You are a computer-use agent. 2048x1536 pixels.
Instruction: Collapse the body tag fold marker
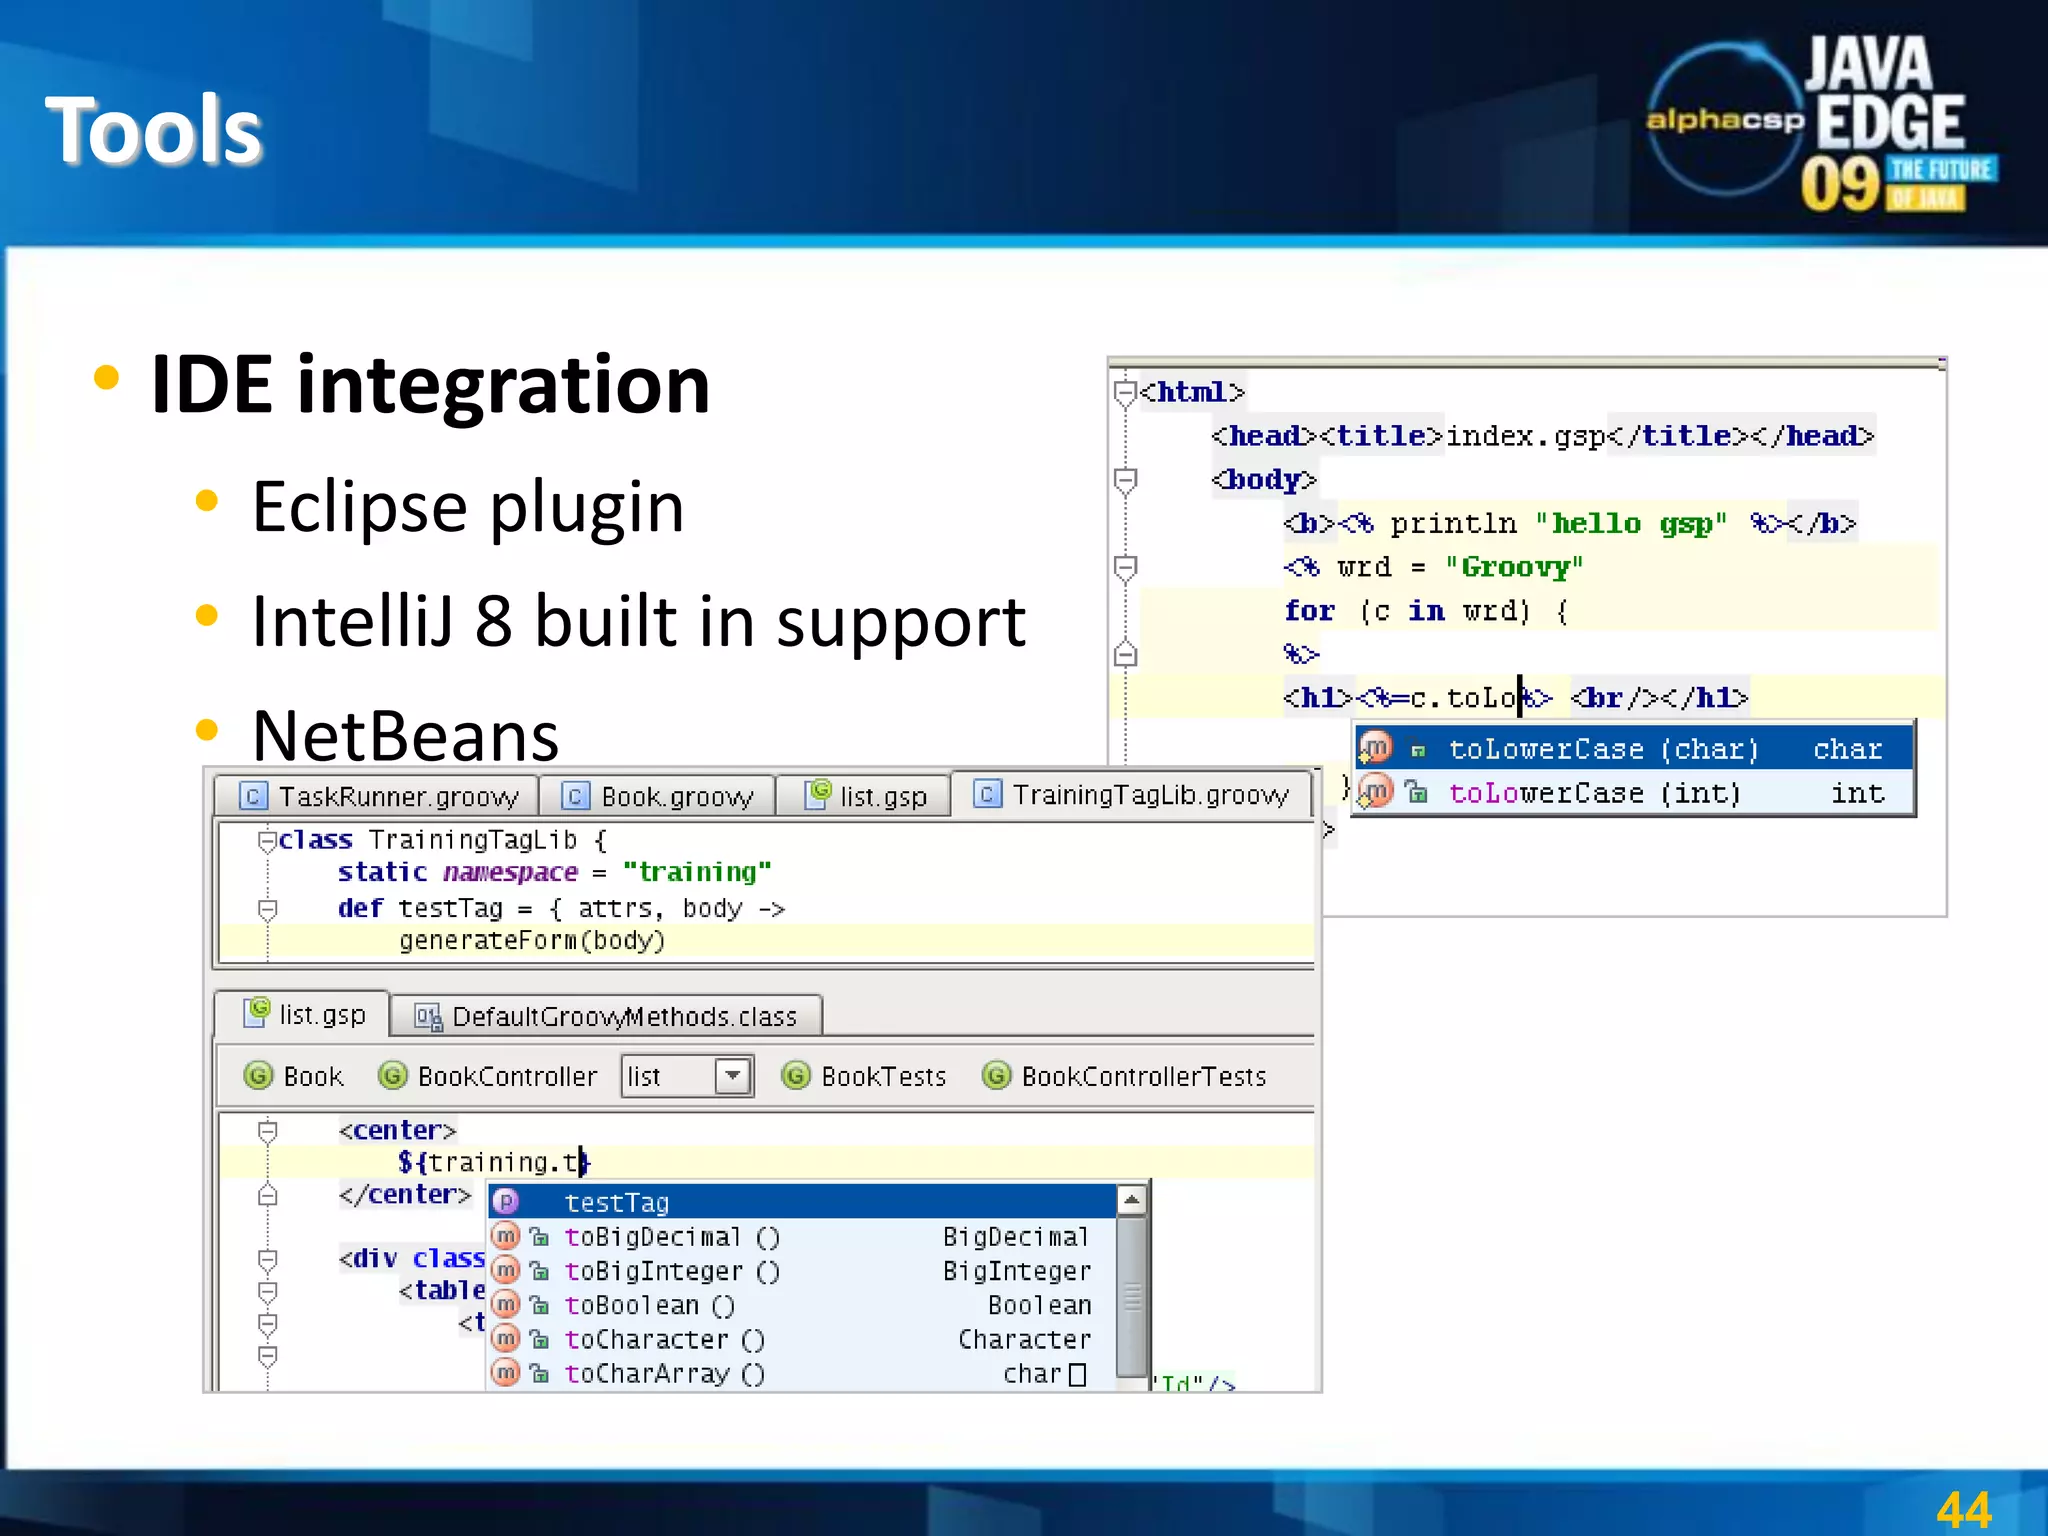[x=1126, y=480]
